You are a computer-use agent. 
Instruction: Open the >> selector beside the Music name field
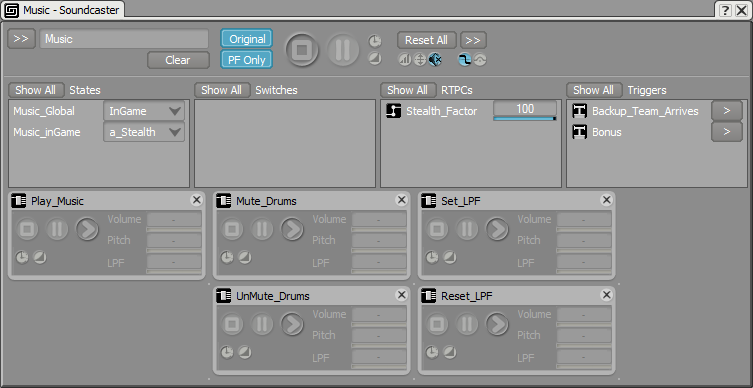(21, 39)
